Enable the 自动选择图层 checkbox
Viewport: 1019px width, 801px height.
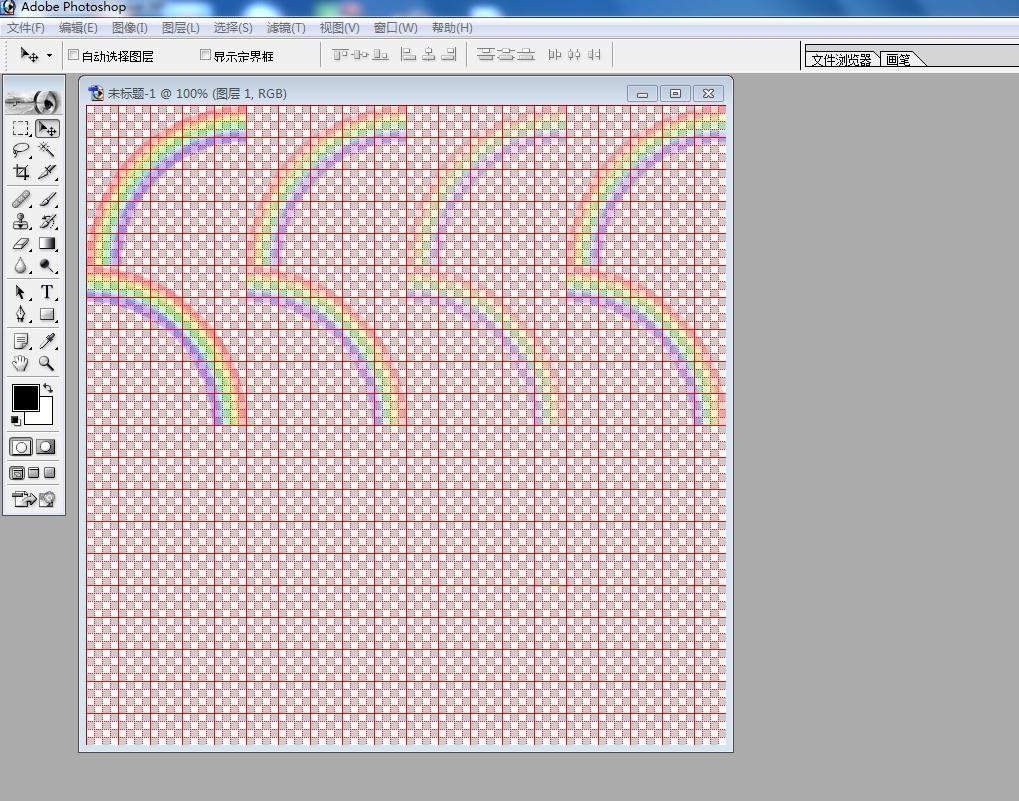pyautogui.click(x=73, y=55)
